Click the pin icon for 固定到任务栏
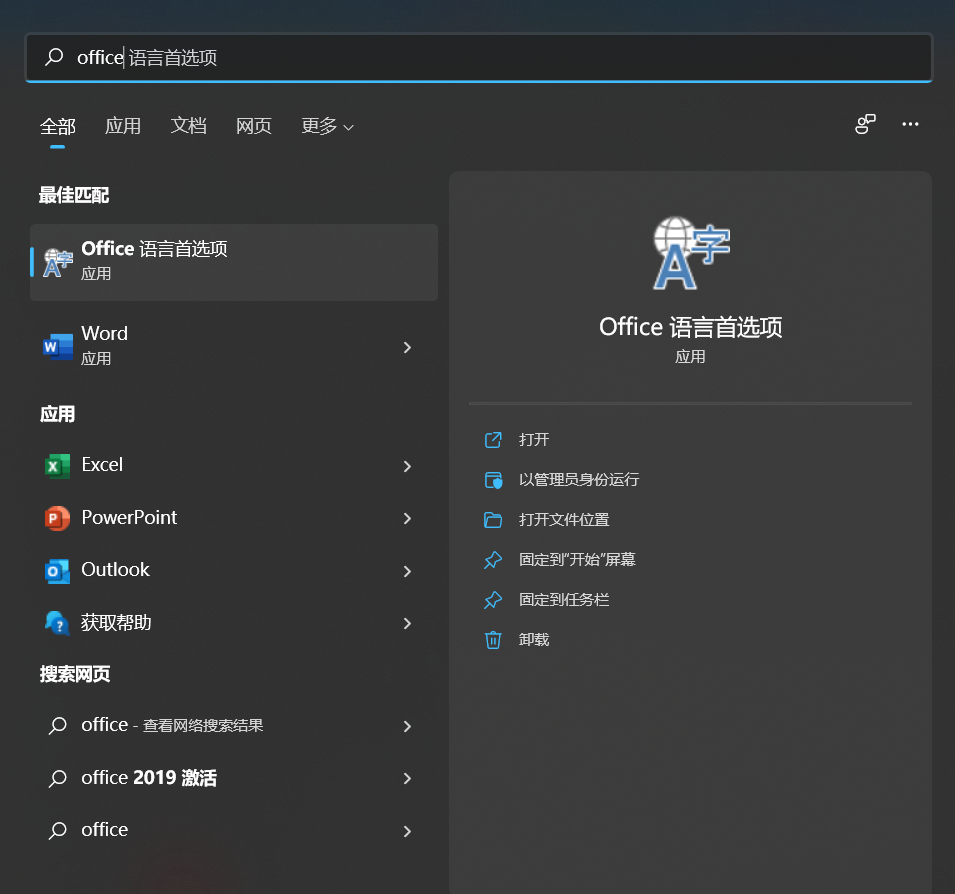This screenshot has height=894, width=955. click(x=493, y=600)
